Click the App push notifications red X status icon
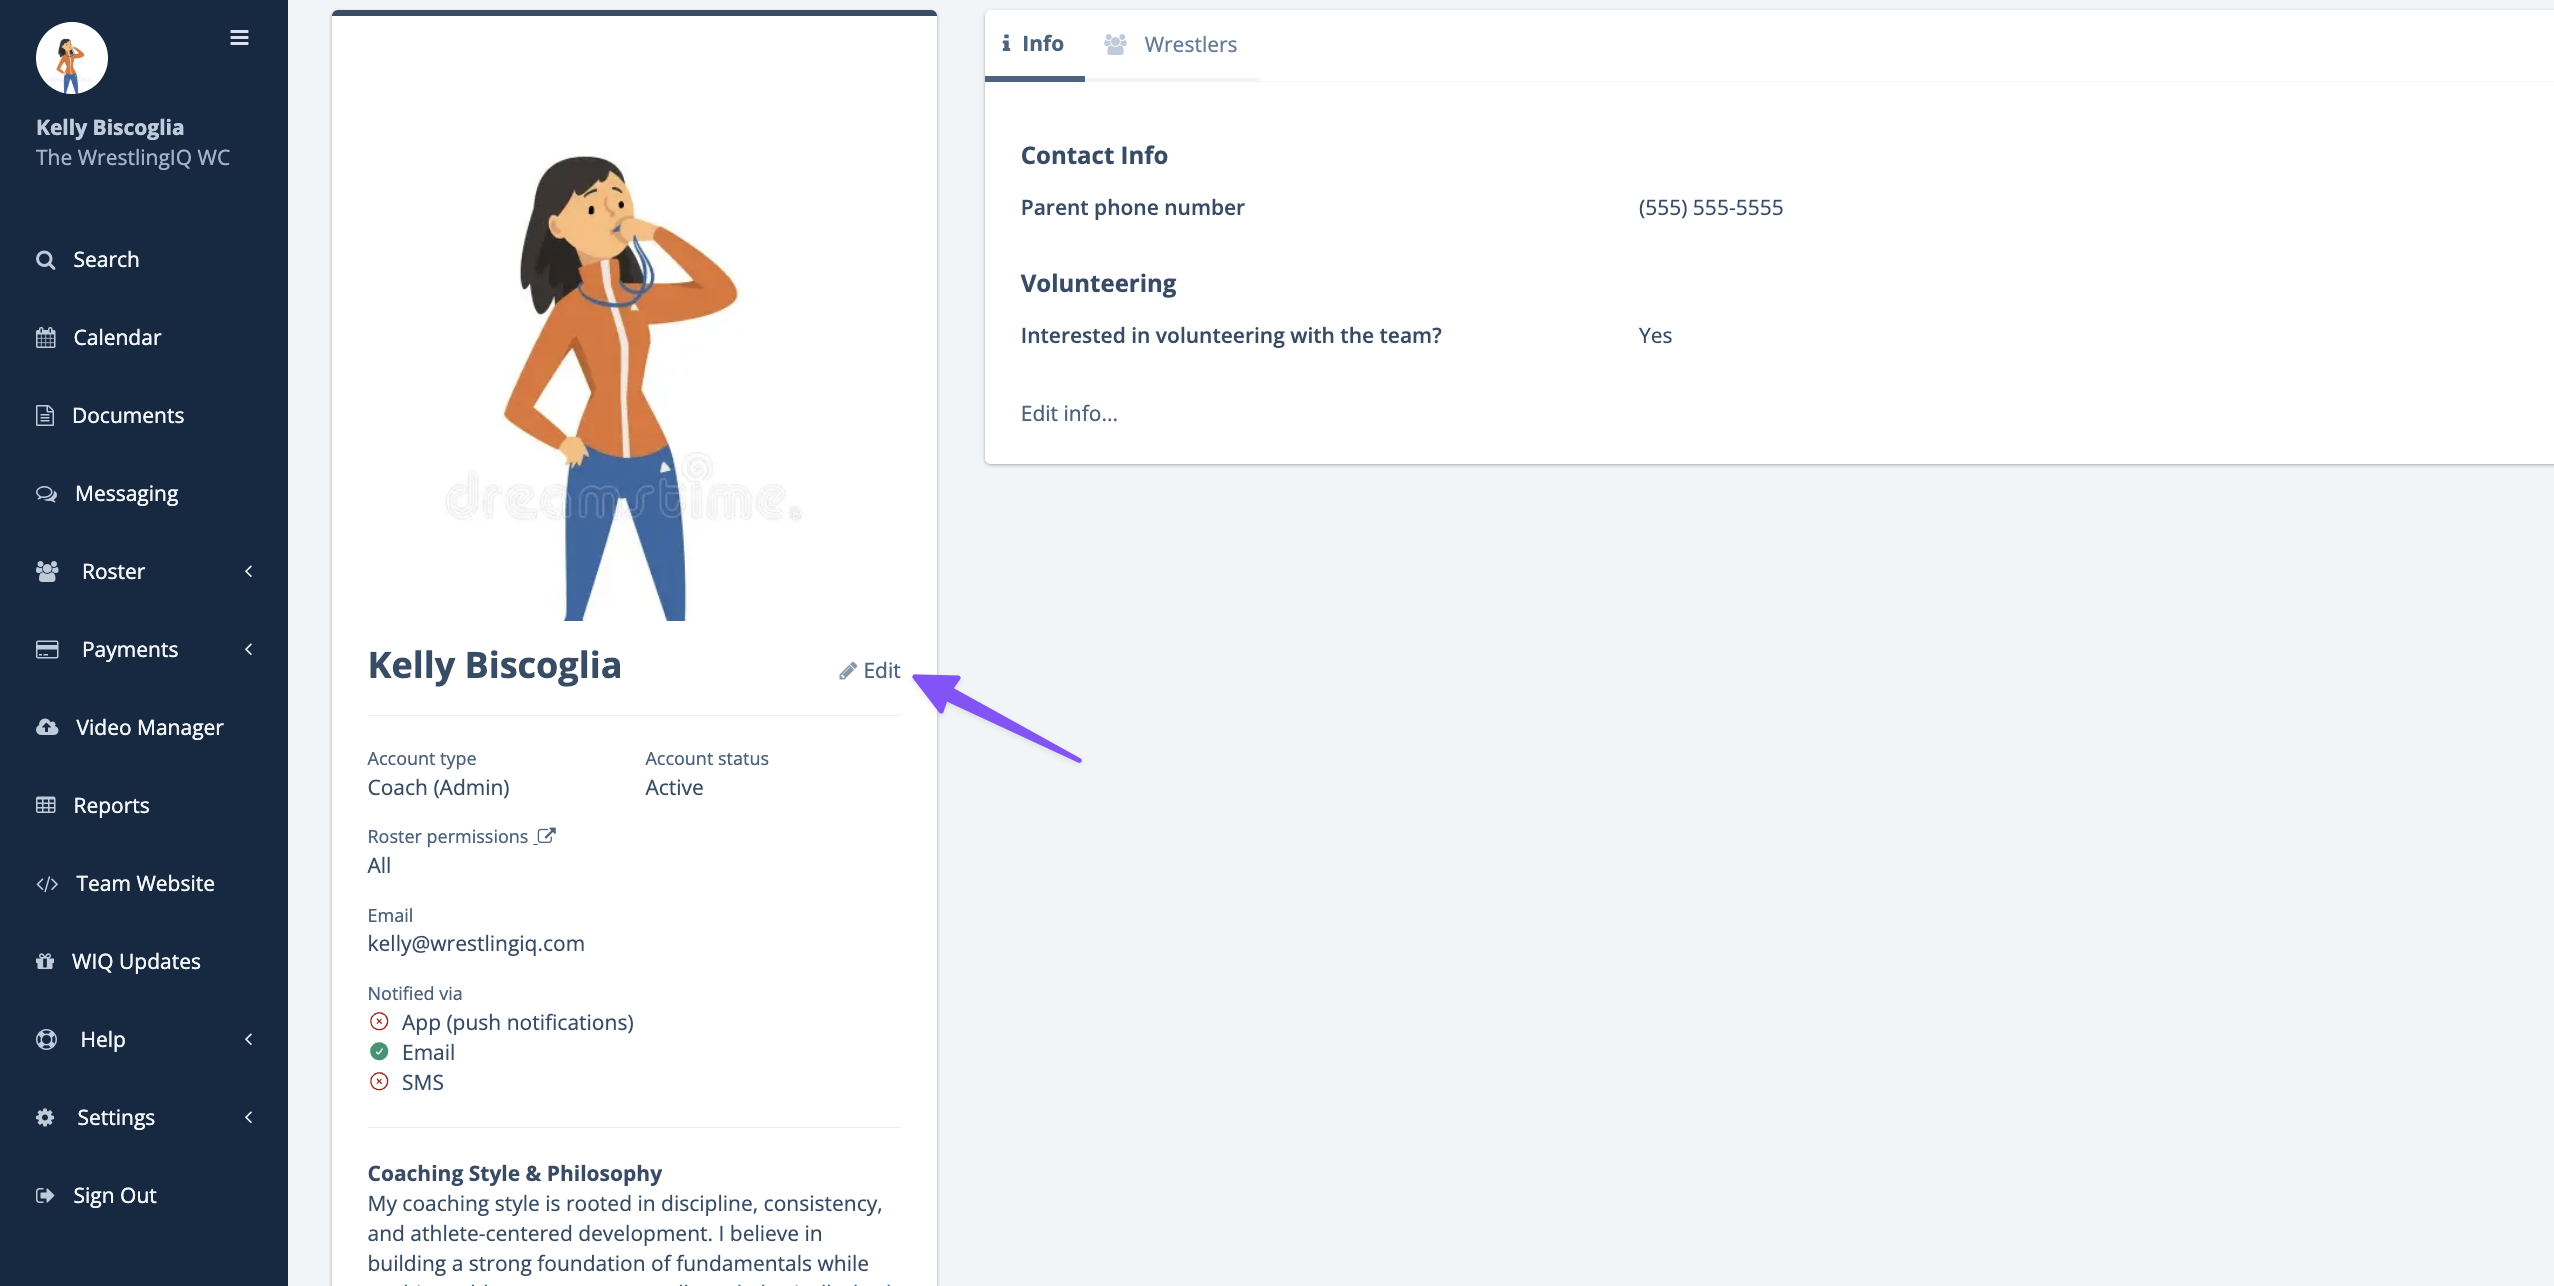The image size is (2554, 1286). click(379, 1021)
